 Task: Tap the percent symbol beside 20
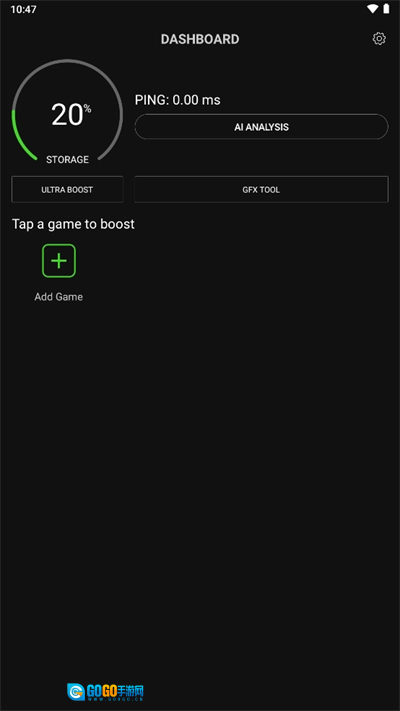[87, 108]
